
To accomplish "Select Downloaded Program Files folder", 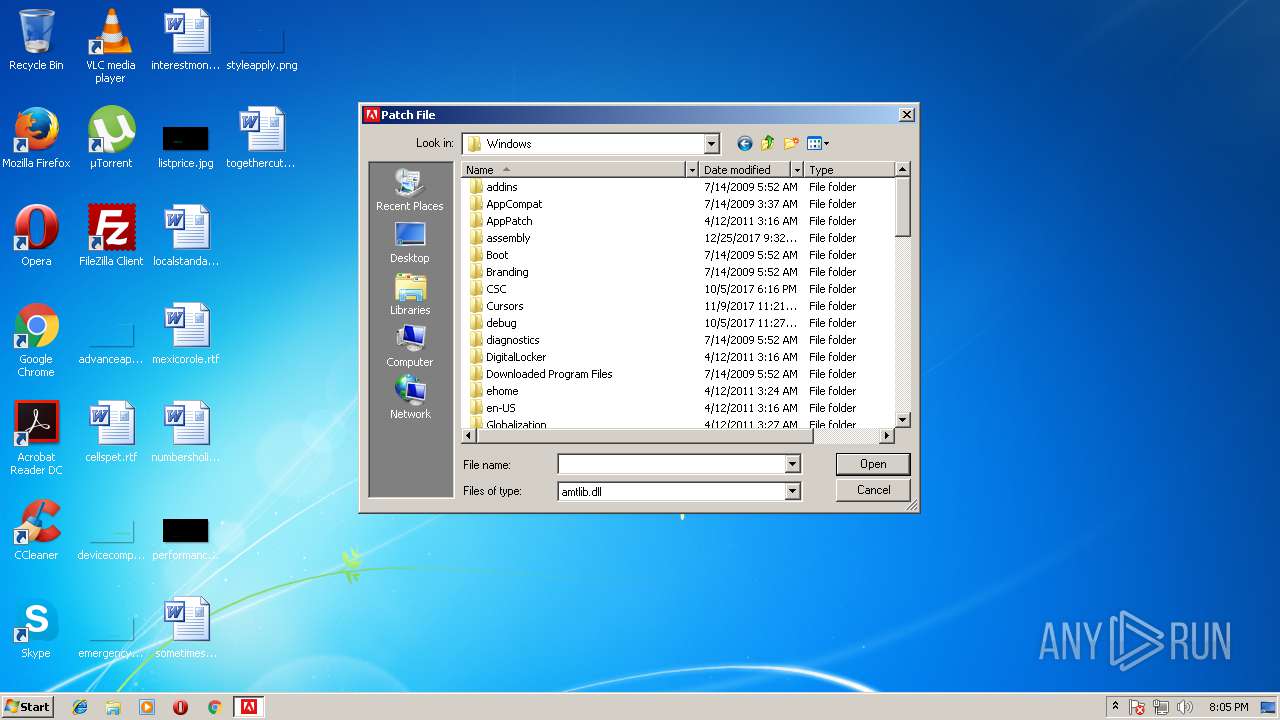I will coord(549,374).
